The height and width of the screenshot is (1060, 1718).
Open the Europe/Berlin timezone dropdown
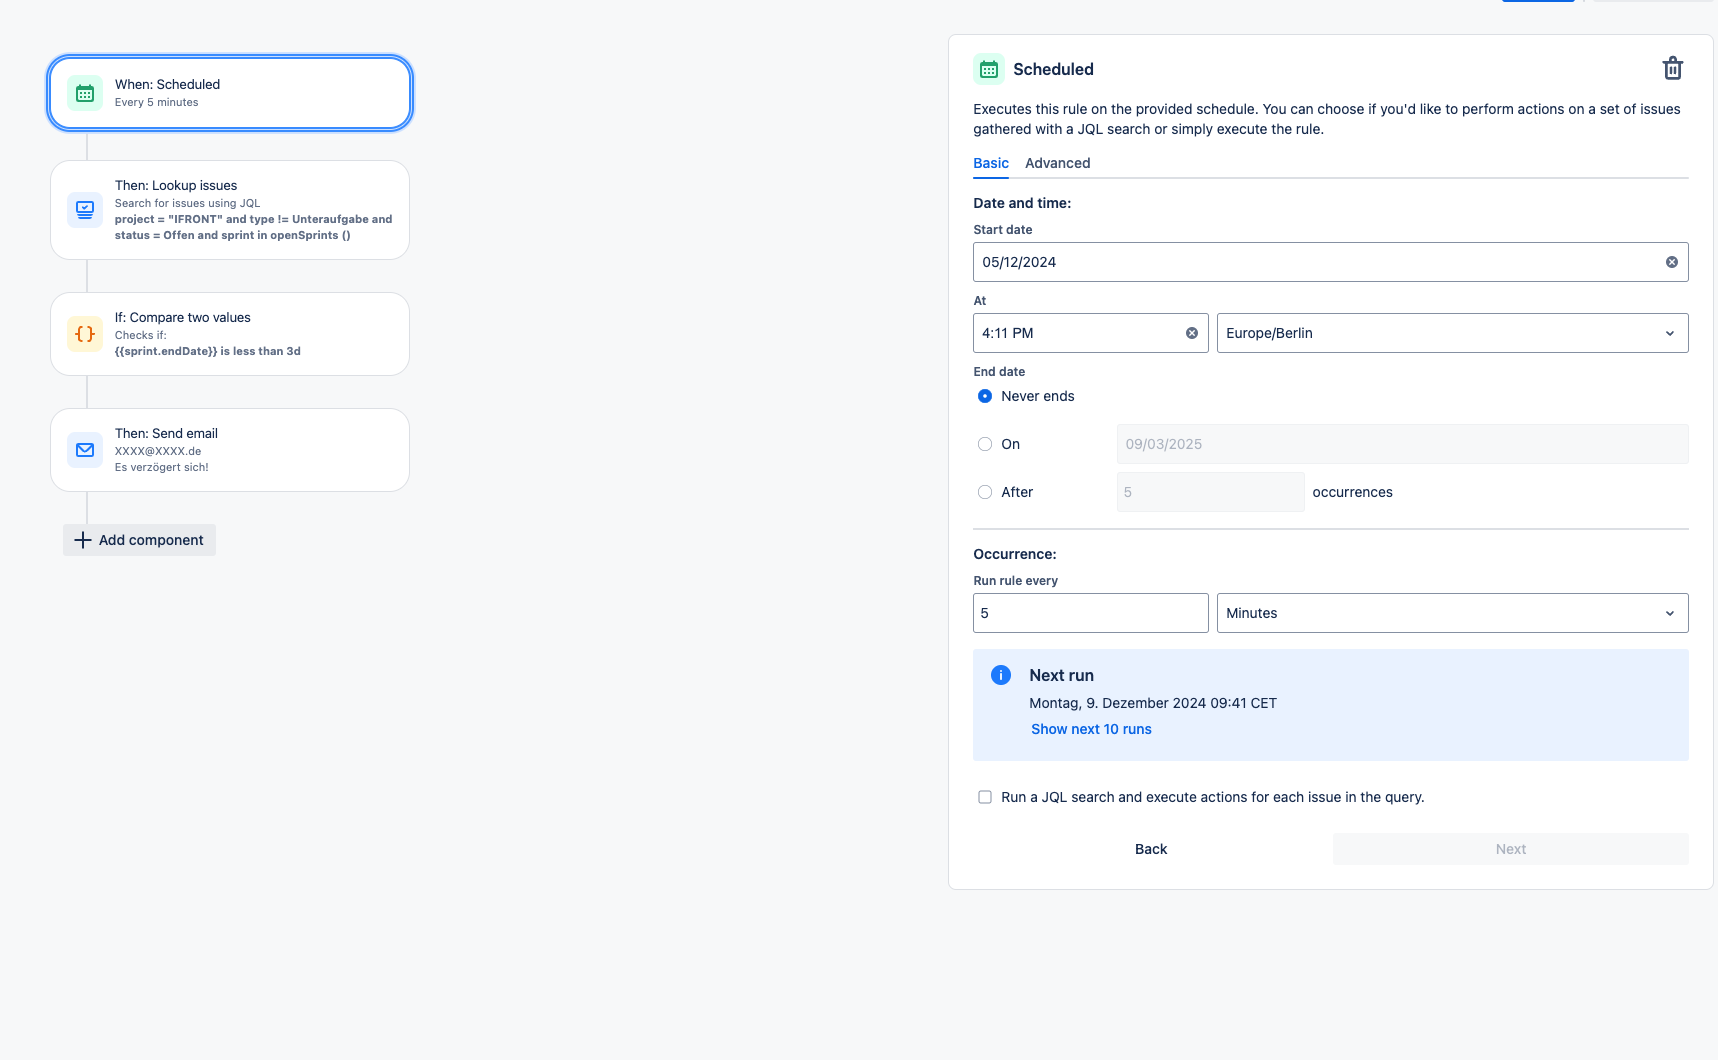pyautogui.click(x=1452, y=333)
